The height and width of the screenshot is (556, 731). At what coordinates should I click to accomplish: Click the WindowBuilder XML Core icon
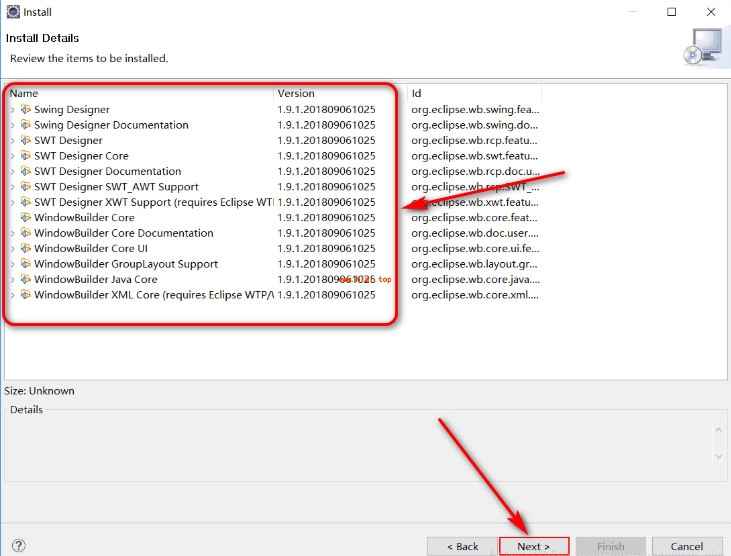click(x=26, y=295)
